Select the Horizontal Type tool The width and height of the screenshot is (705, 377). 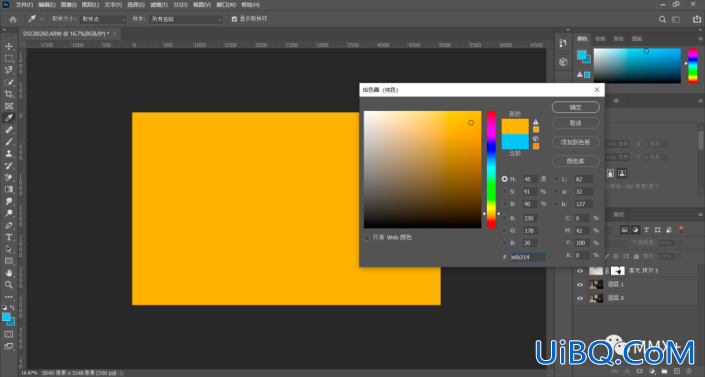(x=9, y=237)
